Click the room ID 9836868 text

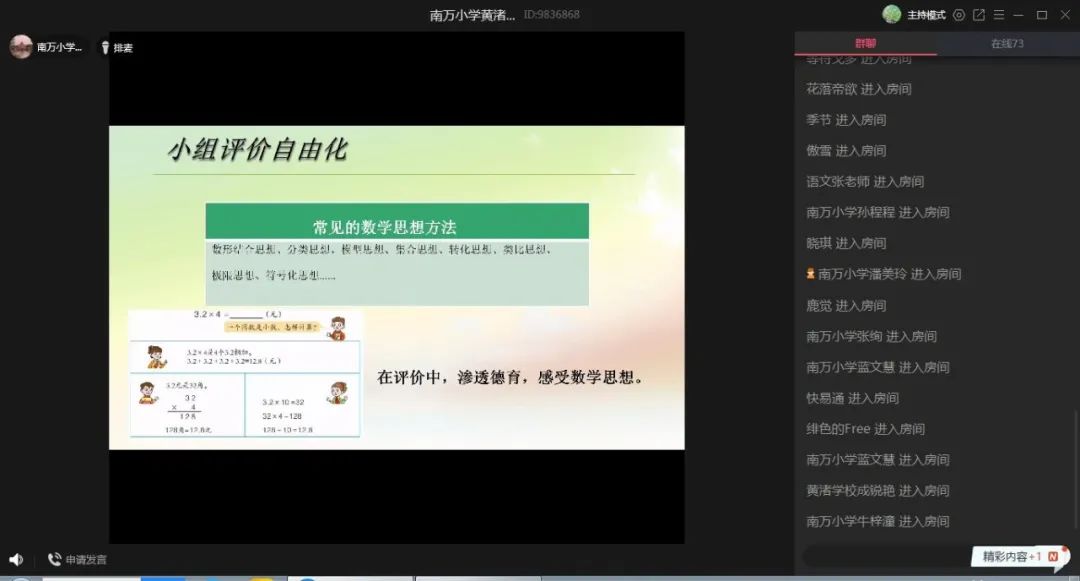pyautogui.click(x=552, y=15)
